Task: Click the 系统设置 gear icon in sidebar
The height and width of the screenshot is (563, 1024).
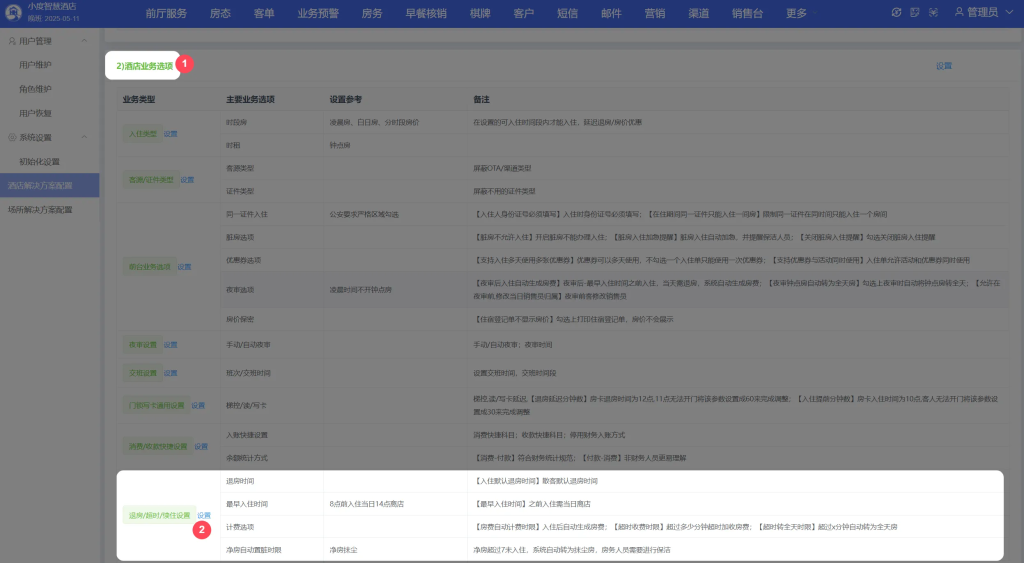Action: [12, 137]
